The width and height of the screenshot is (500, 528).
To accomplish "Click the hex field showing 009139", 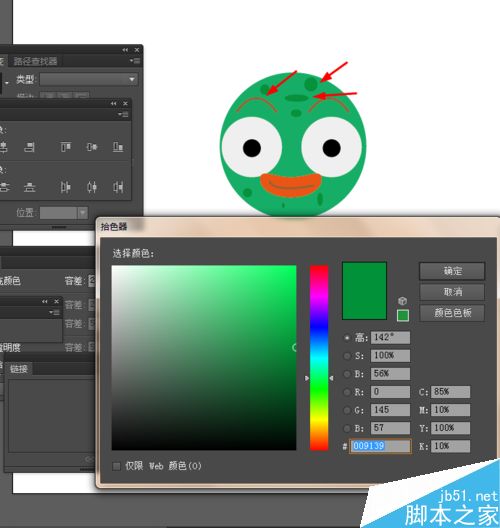I will (380, 446).
